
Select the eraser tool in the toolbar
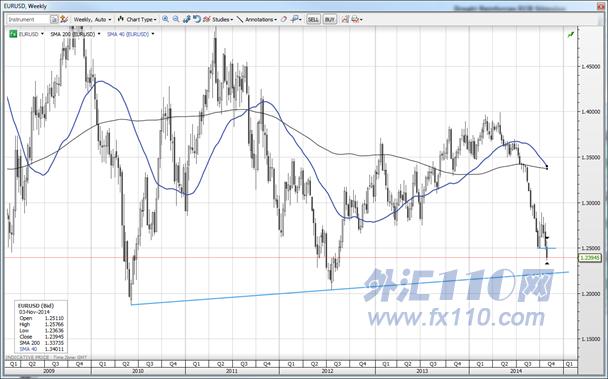tap(284, 19)
